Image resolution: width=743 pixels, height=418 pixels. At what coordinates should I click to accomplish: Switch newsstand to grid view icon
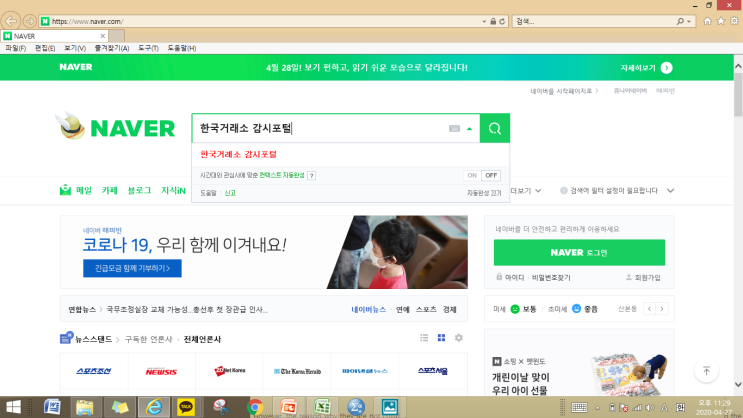pos(441,338)
